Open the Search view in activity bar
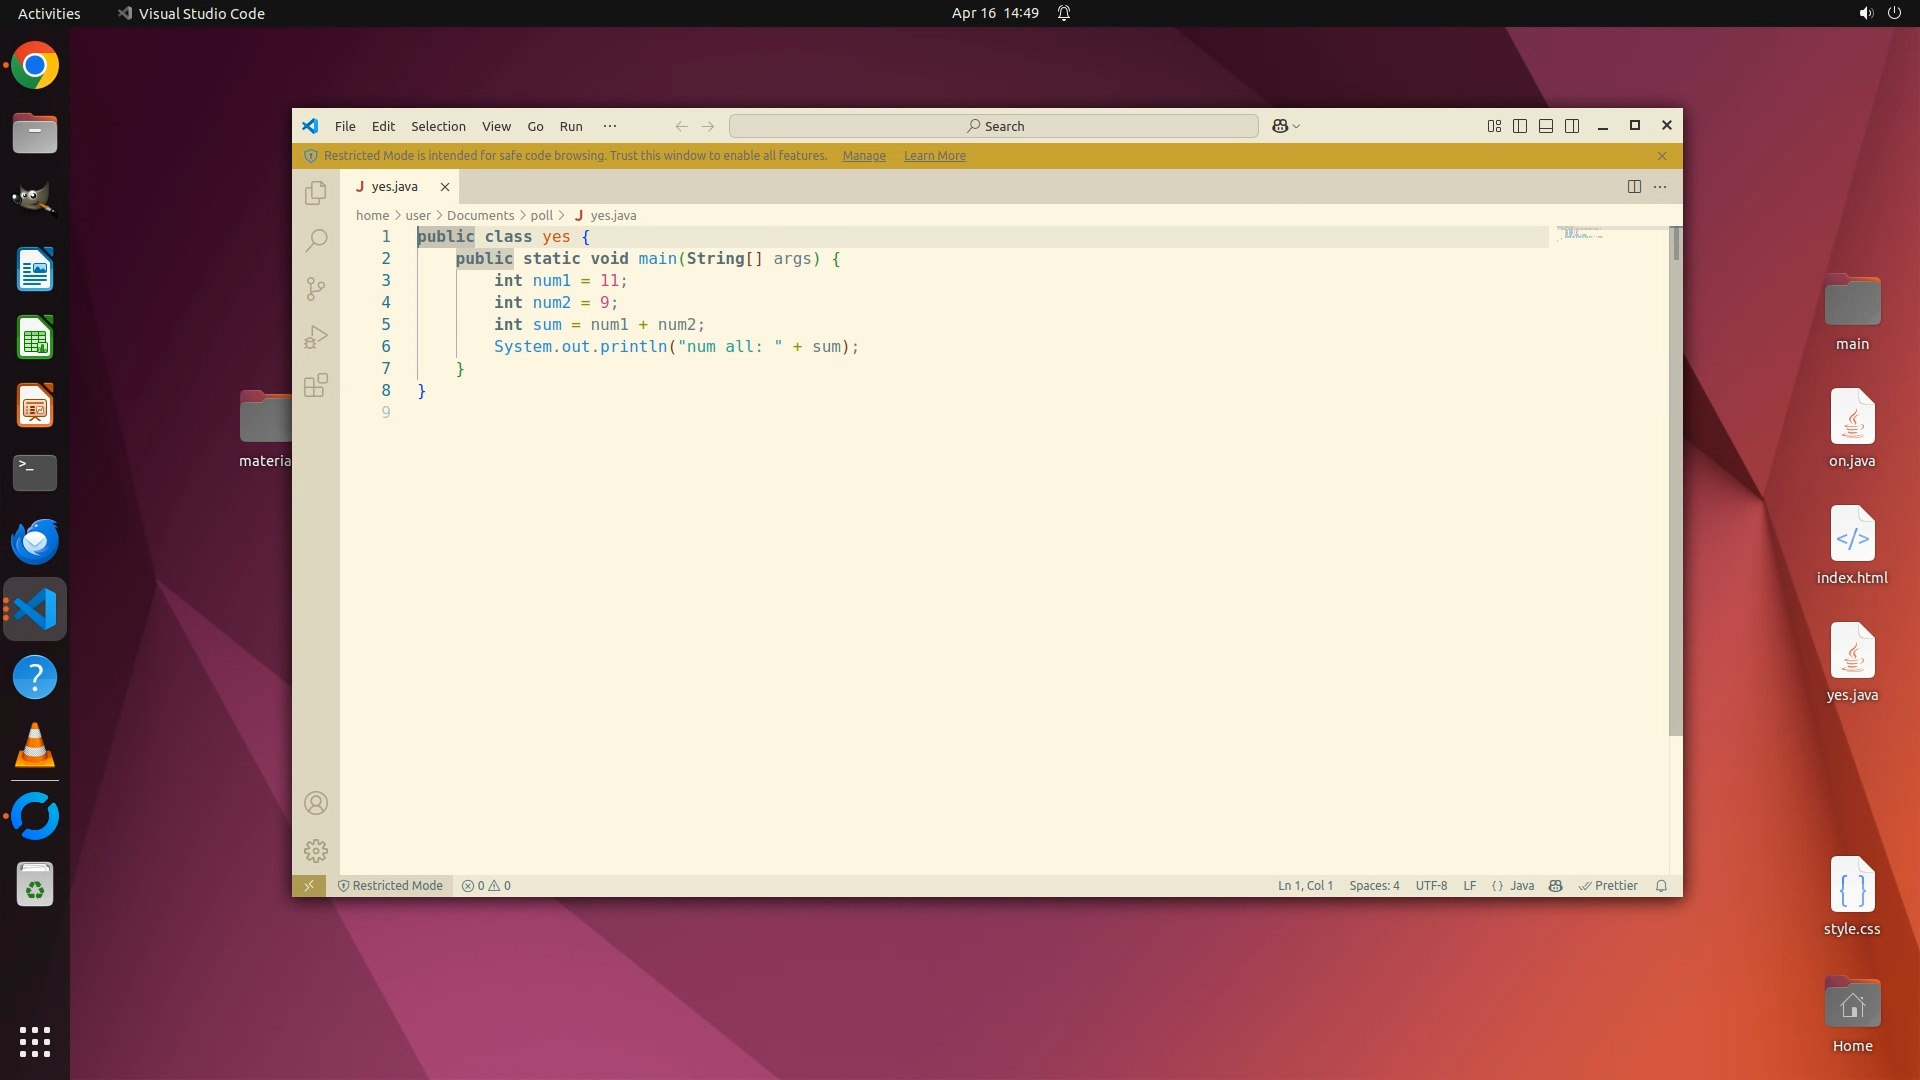 [316, 240]
